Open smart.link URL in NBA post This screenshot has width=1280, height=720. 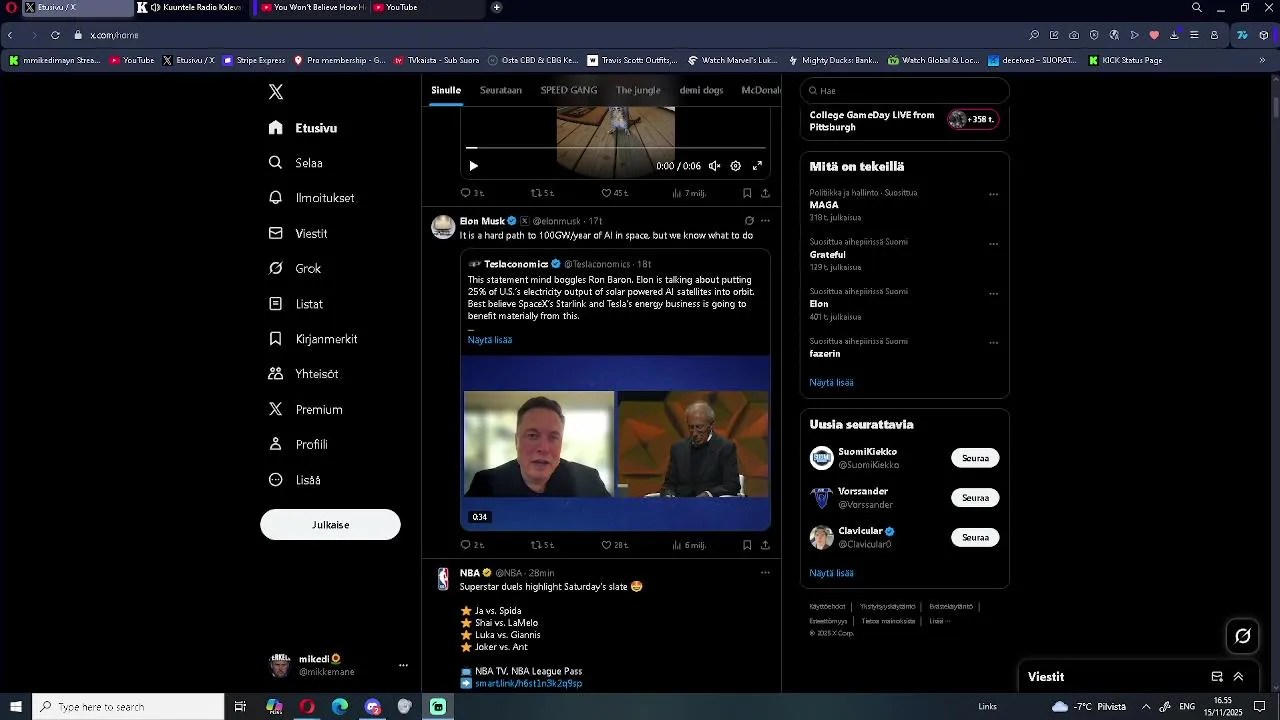(x=528, y=683)
